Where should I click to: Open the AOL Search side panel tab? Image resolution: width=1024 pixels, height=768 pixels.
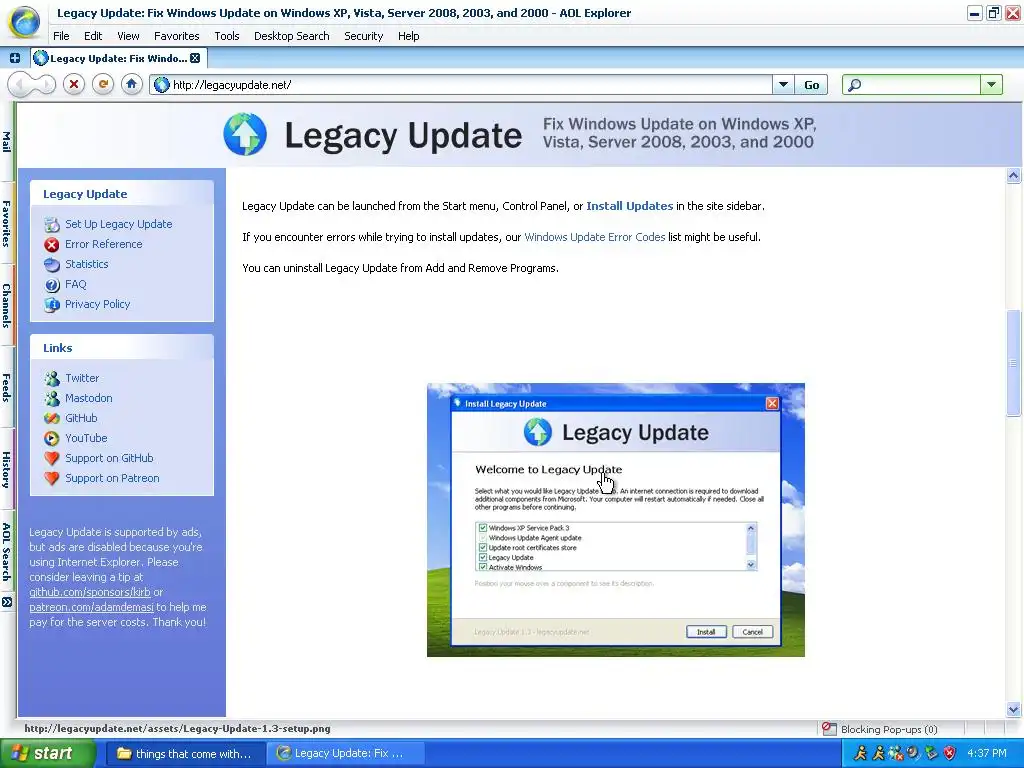7,552
